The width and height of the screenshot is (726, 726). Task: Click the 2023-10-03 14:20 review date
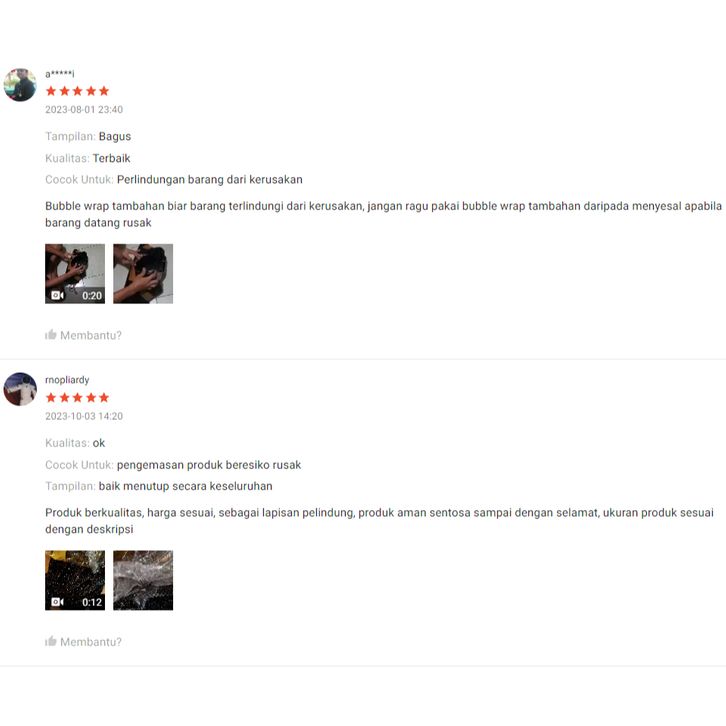pyautogui.click(x=84, y=416)
